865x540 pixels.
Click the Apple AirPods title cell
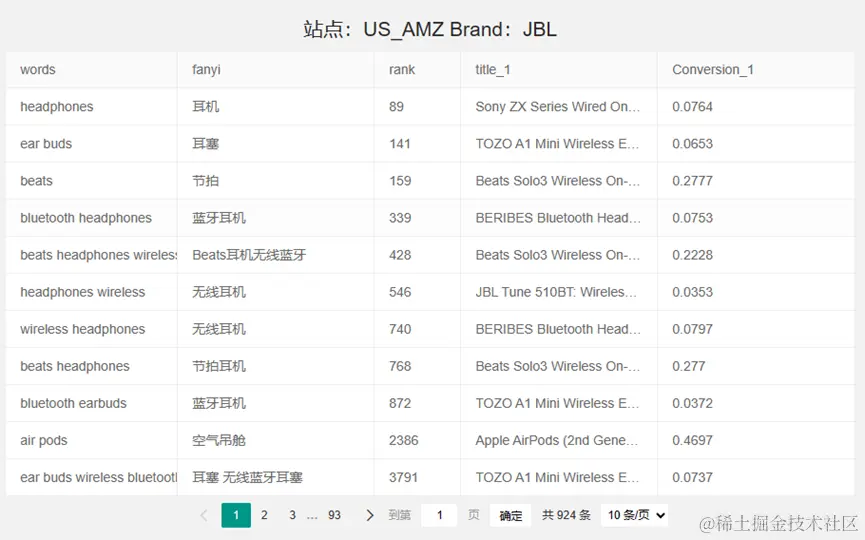click(x=557, y=440)
